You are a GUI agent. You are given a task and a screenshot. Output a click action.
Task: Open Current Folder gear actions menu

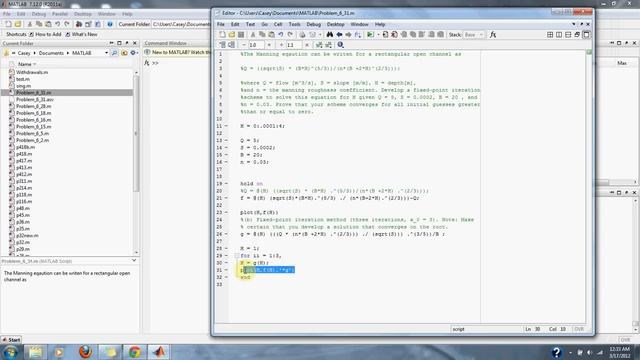(x=133, y=53)
